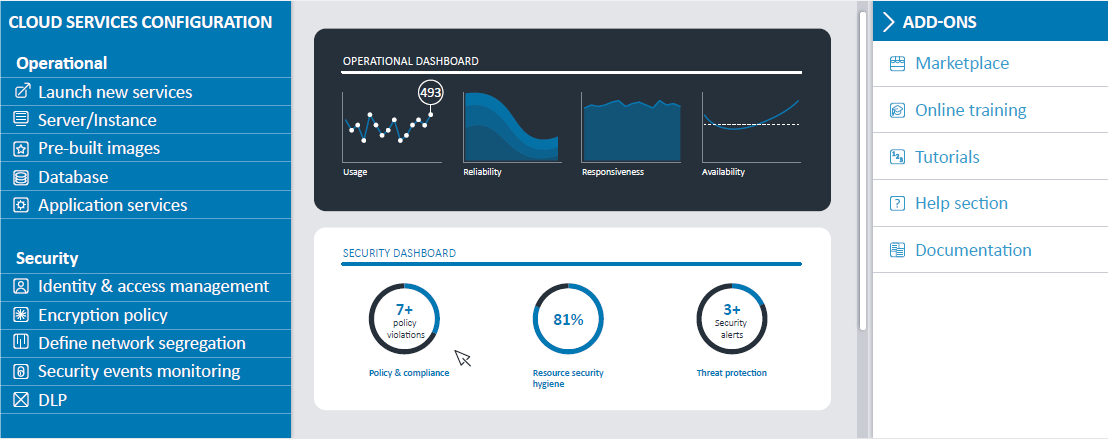Click the Help section question mark icon

pyautogui.click(x=897, y=204)
